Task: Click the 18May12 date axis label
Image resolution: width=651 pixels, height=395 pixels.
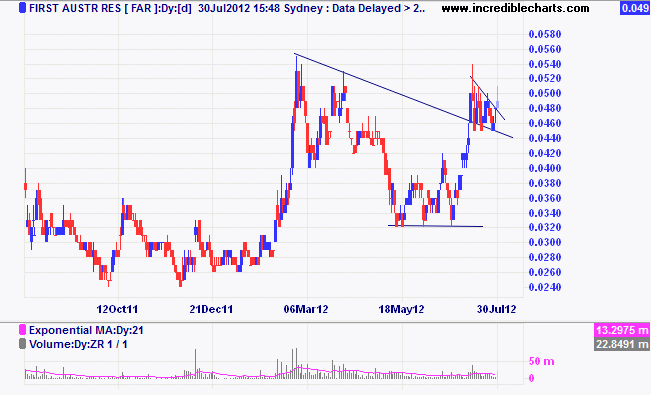Action: pos(401,309)
